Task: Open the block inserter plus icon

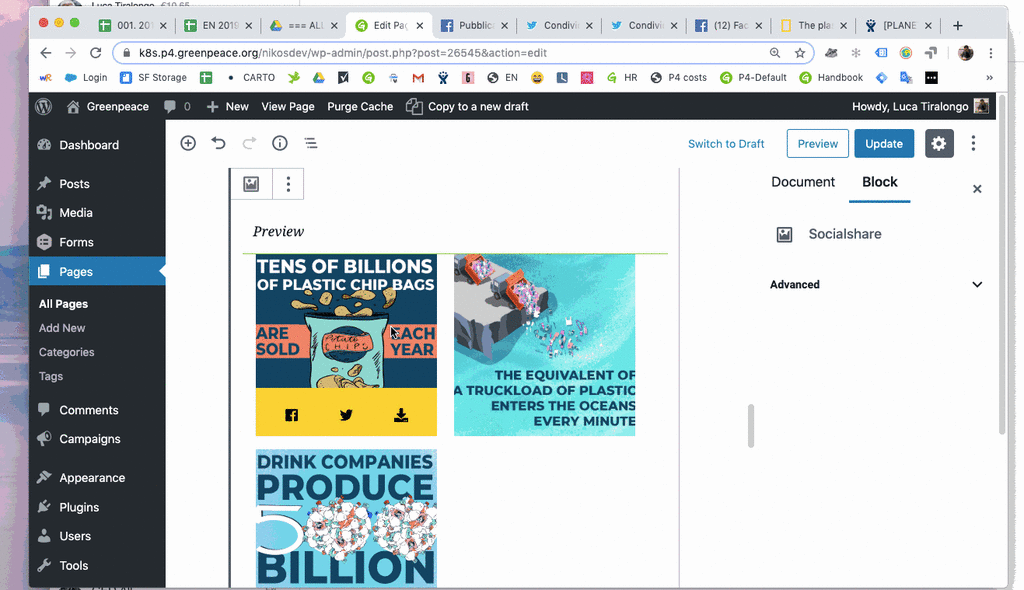Action: click(188, 143)
